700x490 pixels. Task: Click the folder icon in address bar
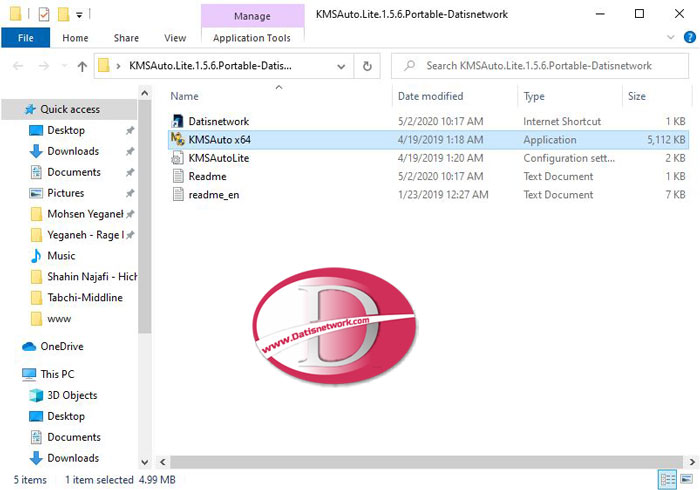click(104, 66)
